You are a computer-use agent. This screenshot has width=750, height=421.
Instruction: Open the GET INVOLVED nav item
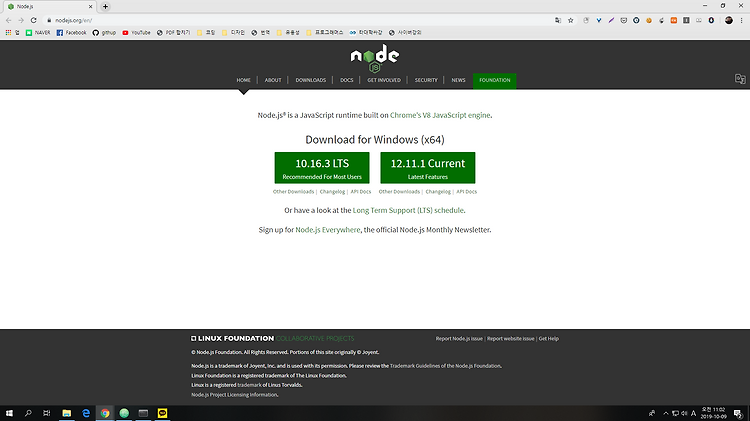tap(384, 80)
